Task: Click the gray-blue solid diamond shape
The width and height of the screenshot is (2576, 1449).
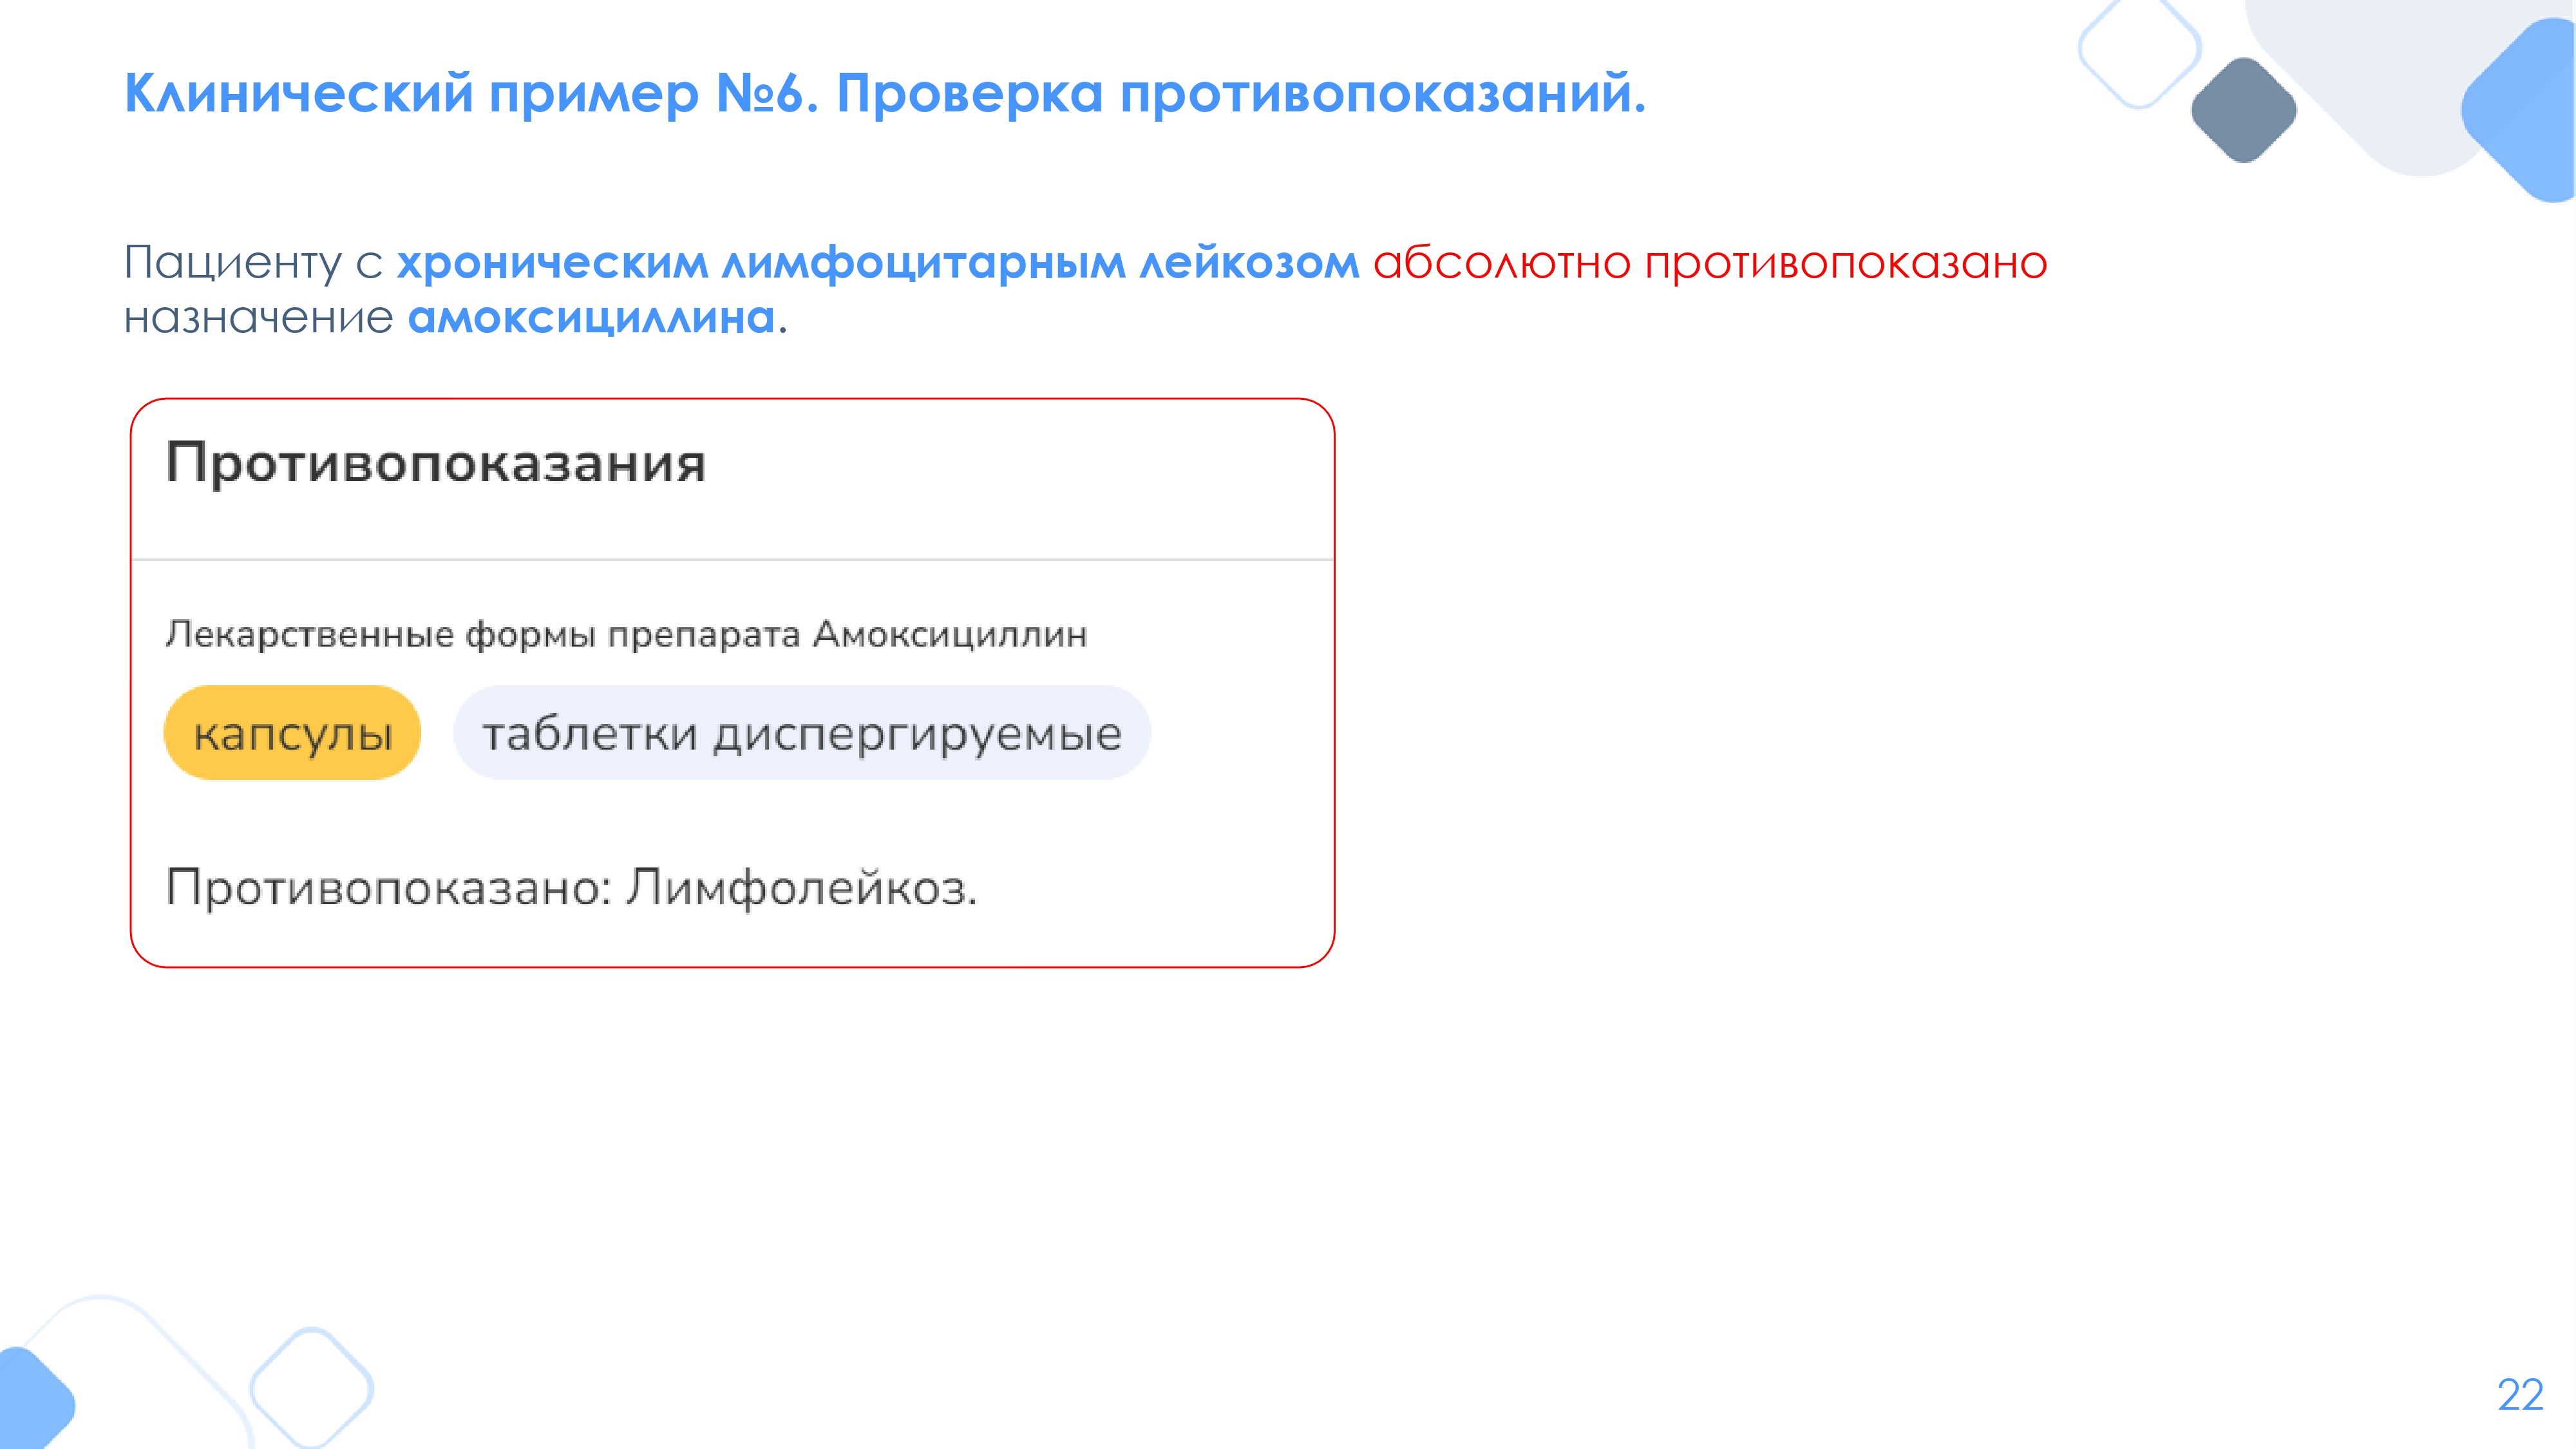Action: (2243, 110)
